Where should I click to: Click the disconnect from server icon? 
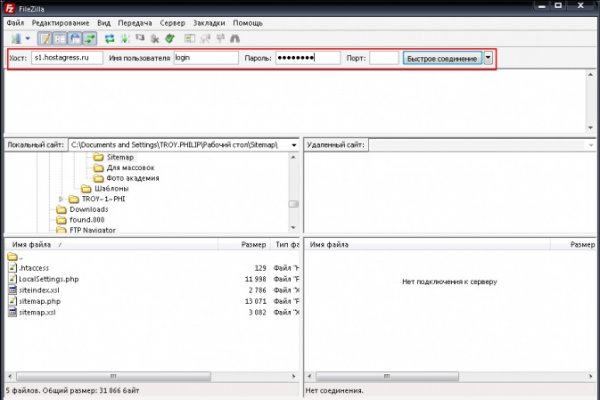(154, 38)
